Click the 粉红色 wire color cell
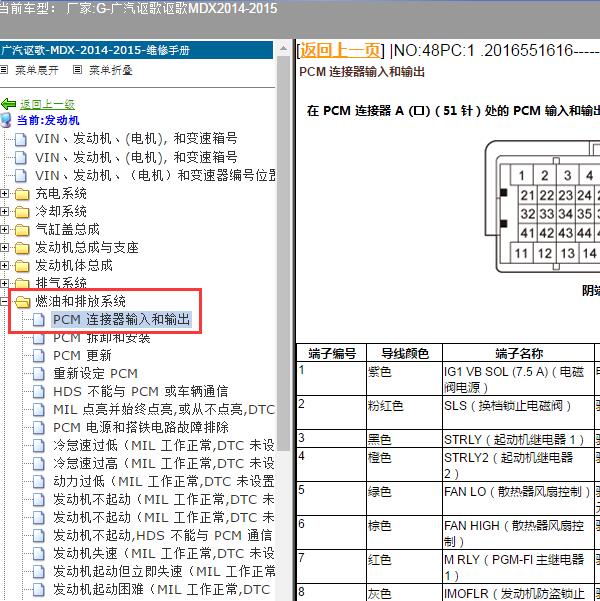 point(404,412)
